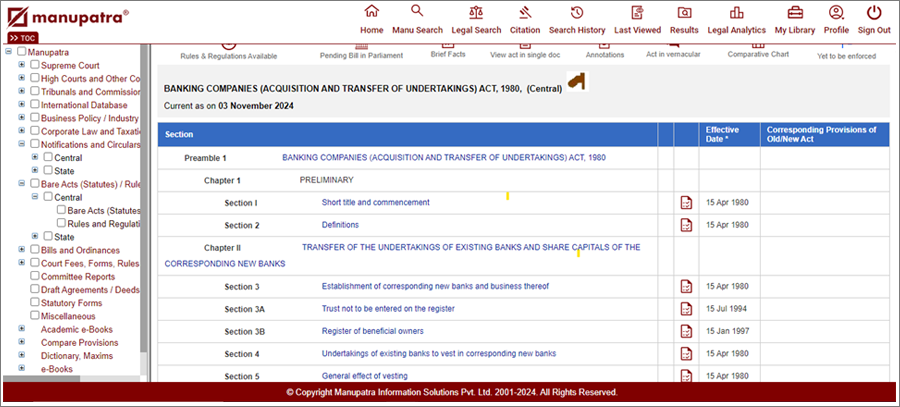900x407 pixels.
Task: Open Trust not to be entered link
Action: coord(388,309)
